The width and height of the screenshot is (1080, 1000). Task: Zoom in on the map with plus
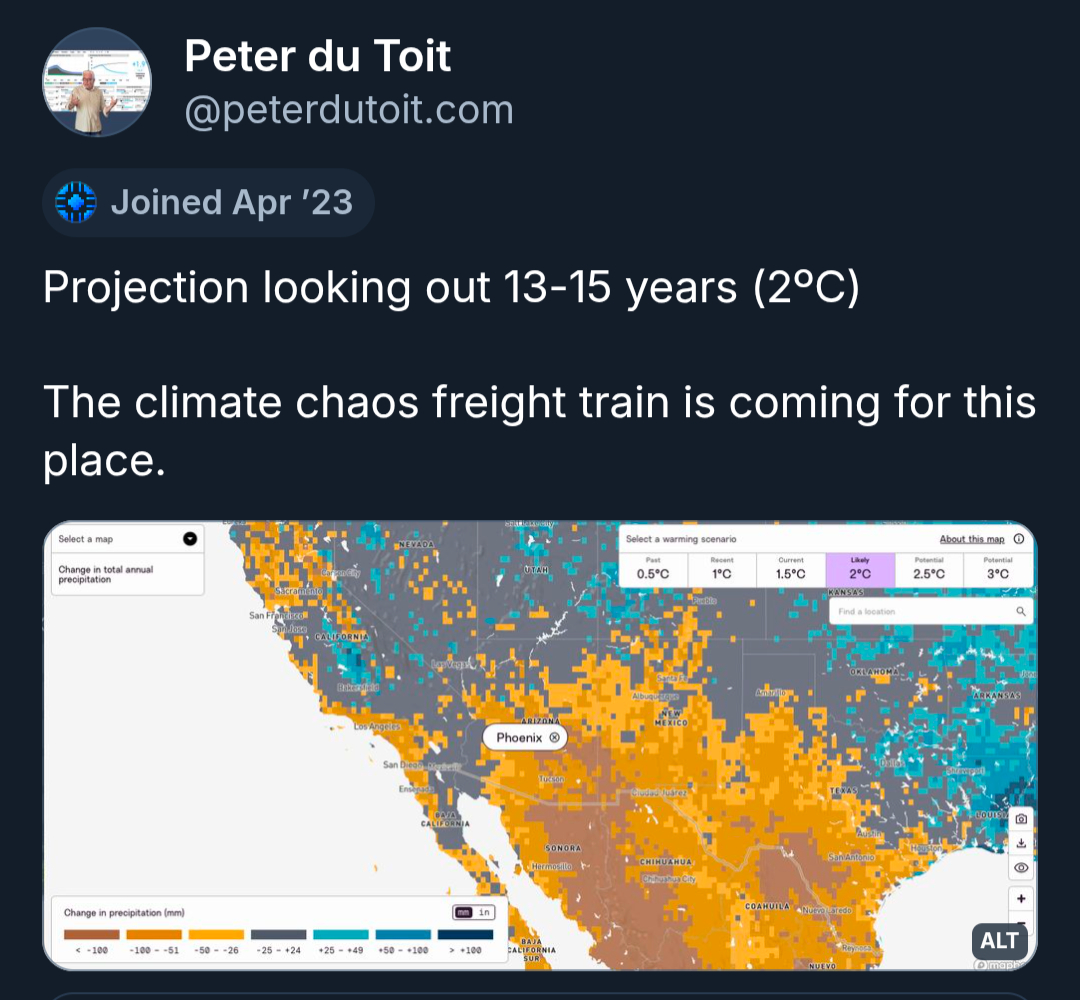pos(1020,897)
